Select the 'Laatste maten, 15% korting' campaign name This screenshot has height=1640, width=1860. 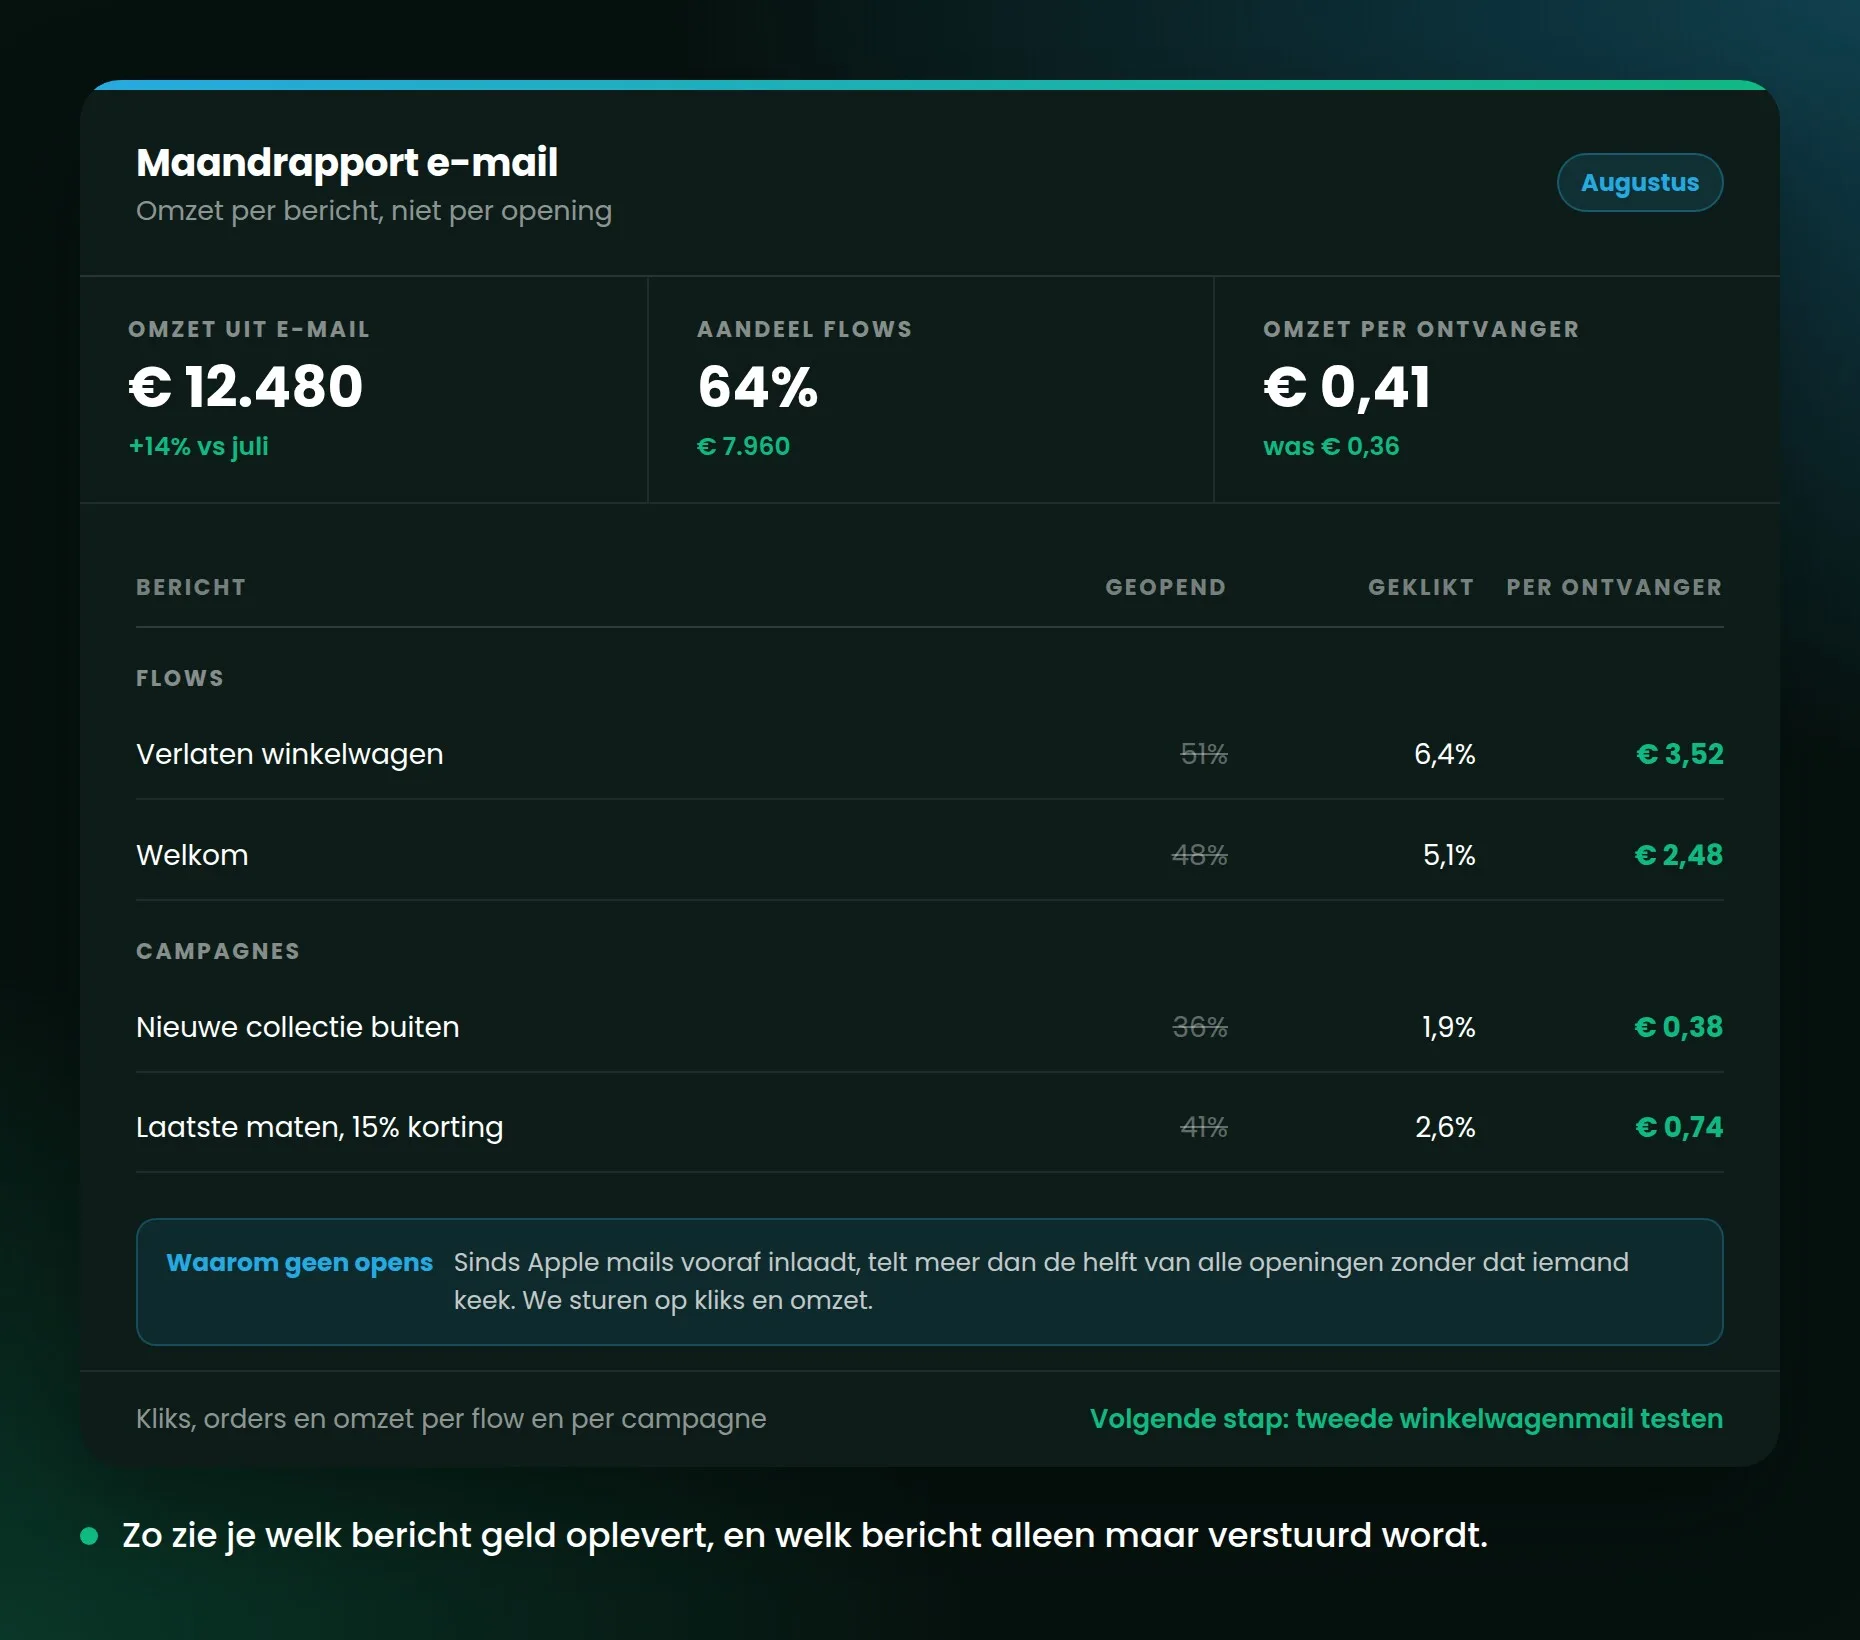pyautogui.click(x=320, y=1127)
